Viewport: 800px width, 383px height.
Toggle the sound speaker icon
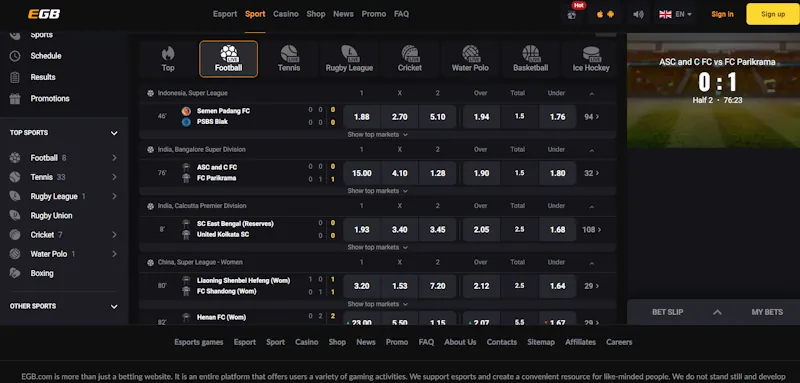(x=638, y=14)
